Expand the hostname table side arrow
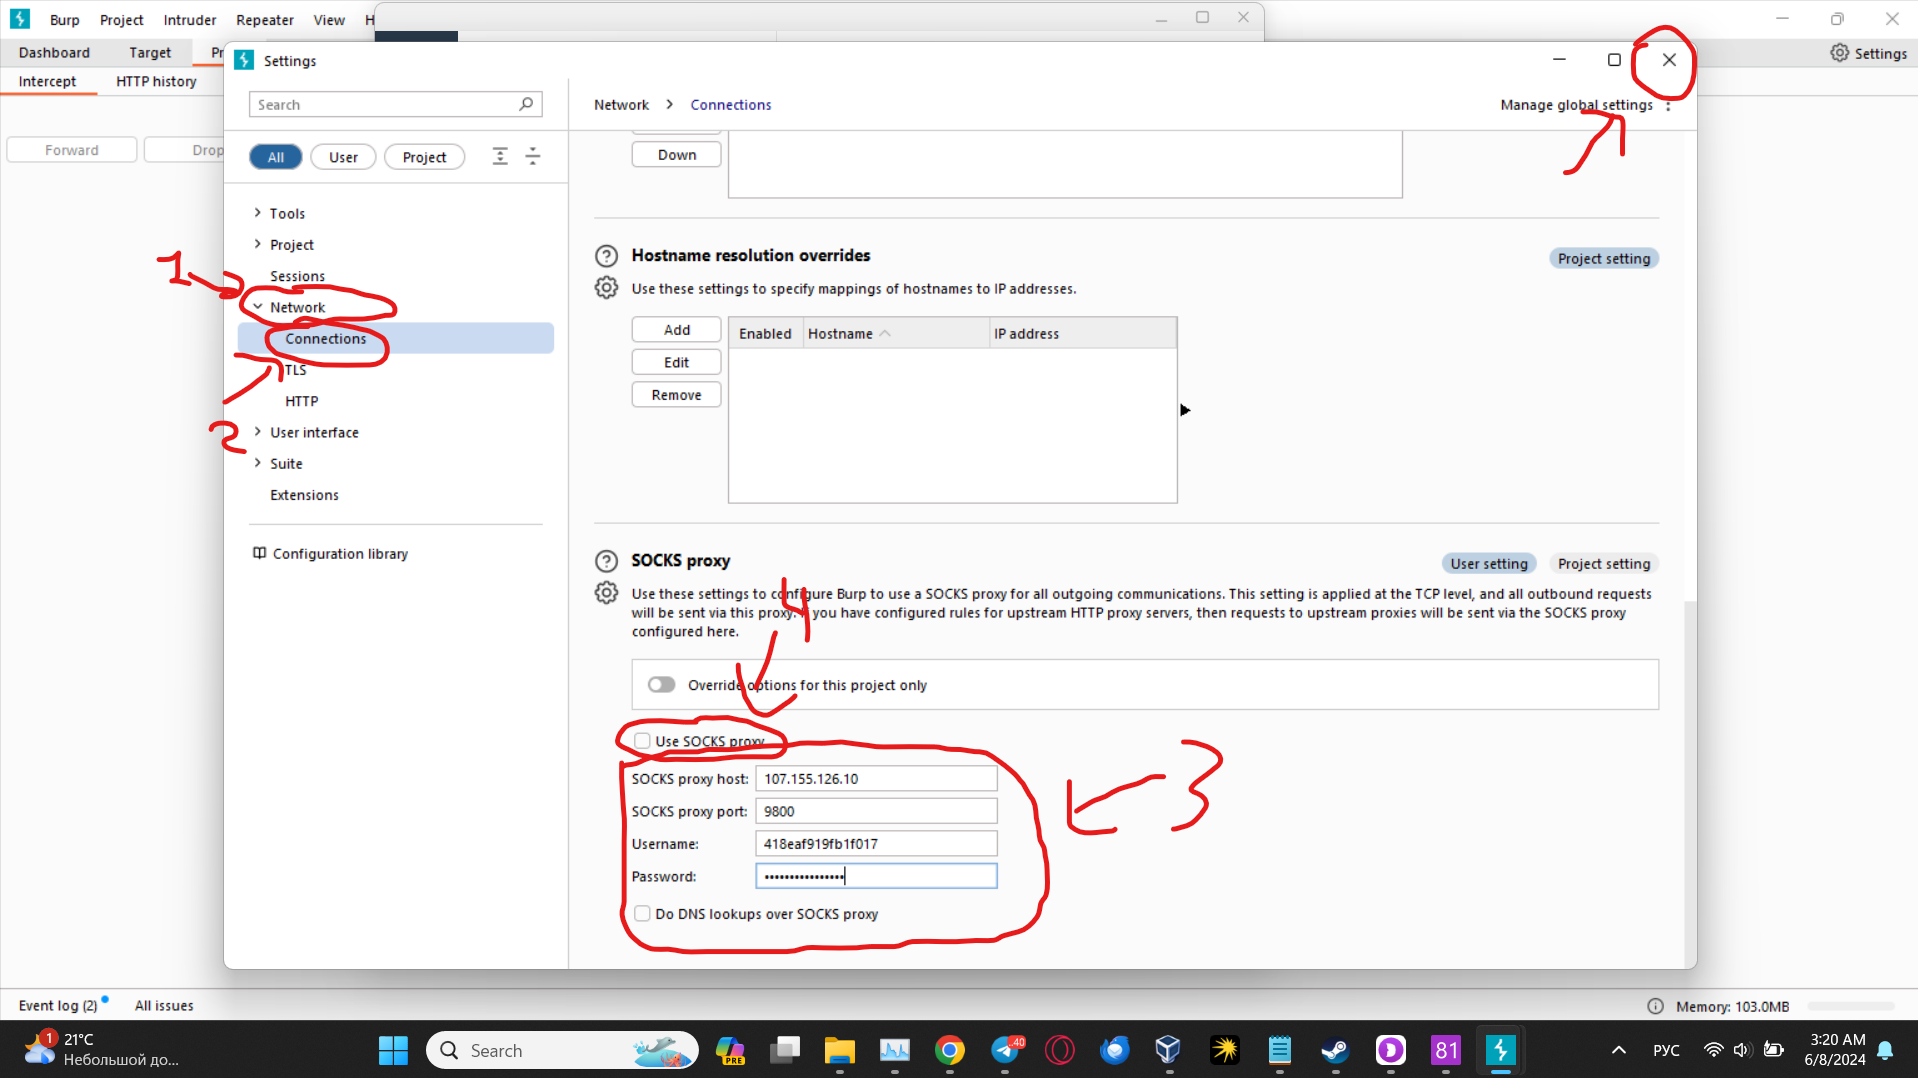The width and height of the screenshot is (1918, 1078). tap(1185, 410)
